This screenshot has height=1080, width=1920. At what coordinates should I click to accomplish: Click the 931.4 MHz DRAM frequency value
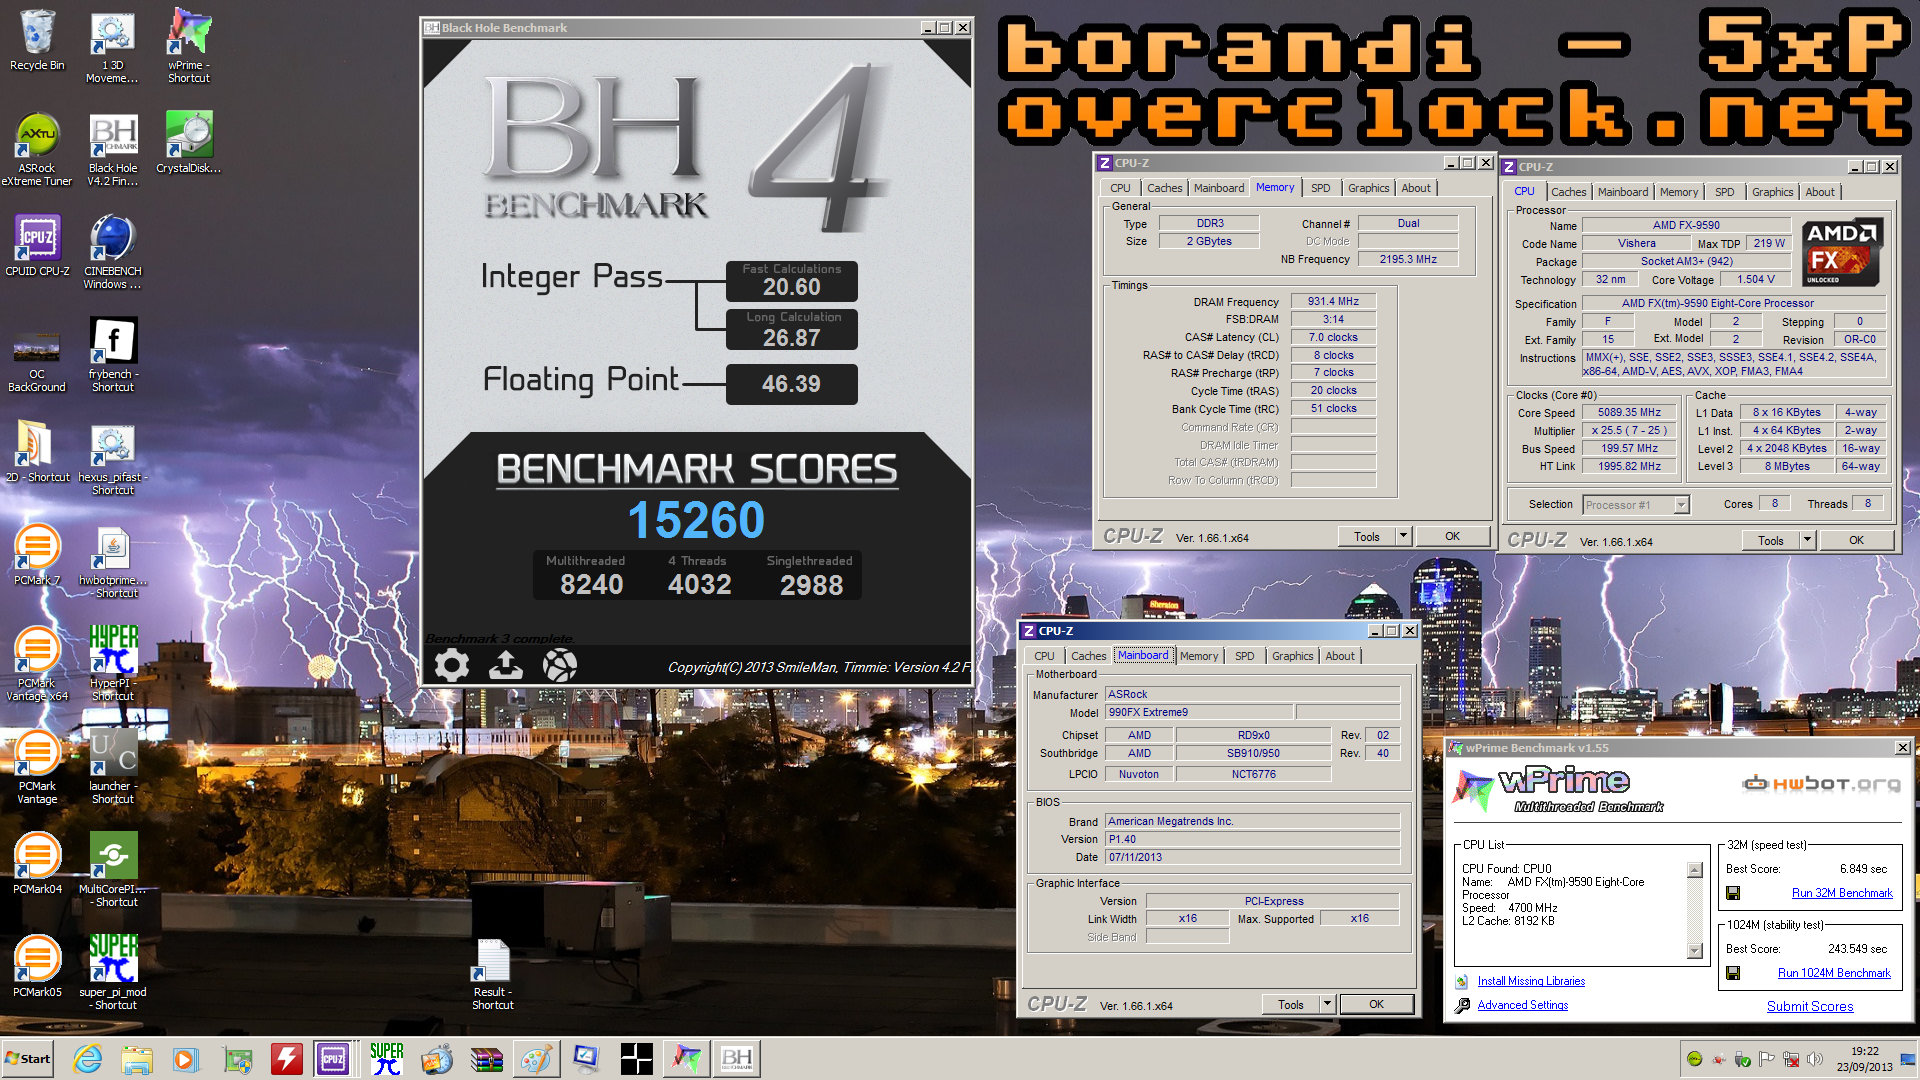tap(1333, 301)
